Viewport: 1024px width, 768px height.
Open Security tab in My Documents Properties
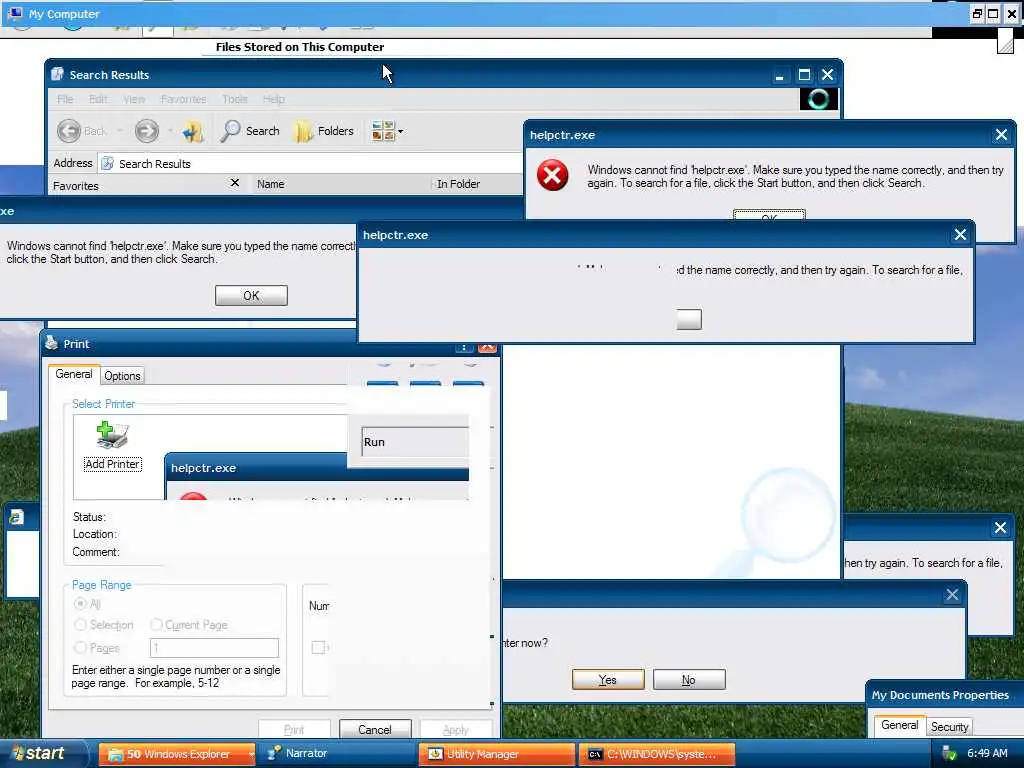coord(950,727)
